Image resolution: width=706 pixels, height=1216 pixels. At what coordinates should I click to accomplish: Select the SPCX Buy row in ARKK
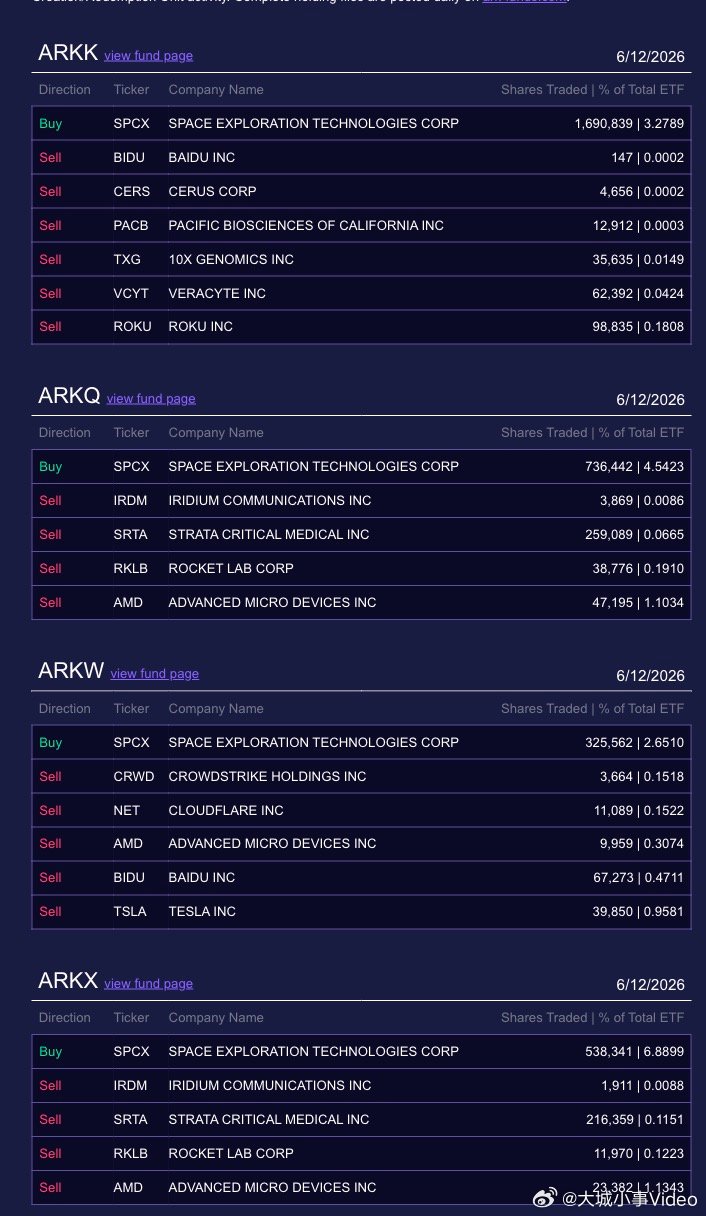(361, 124)
